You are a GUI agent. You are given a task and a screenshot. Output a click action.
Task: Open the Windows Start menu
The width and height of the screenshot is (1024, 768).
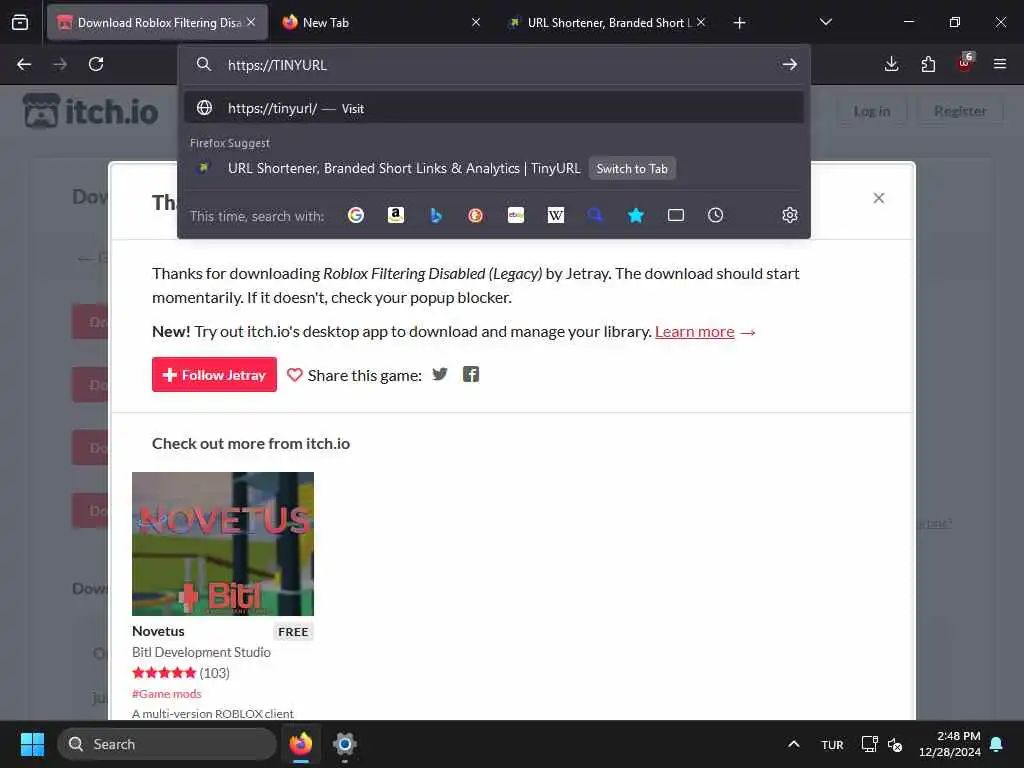[32, 744]
